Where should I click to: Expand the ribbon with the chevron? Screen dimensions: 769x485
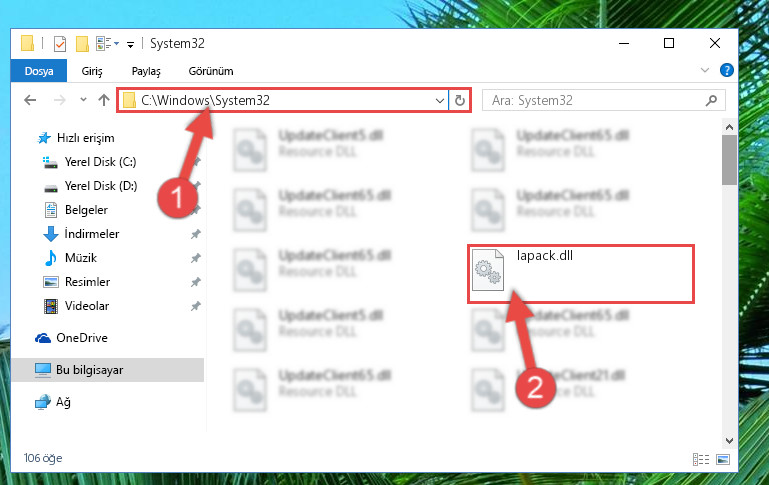pos(705,70)
